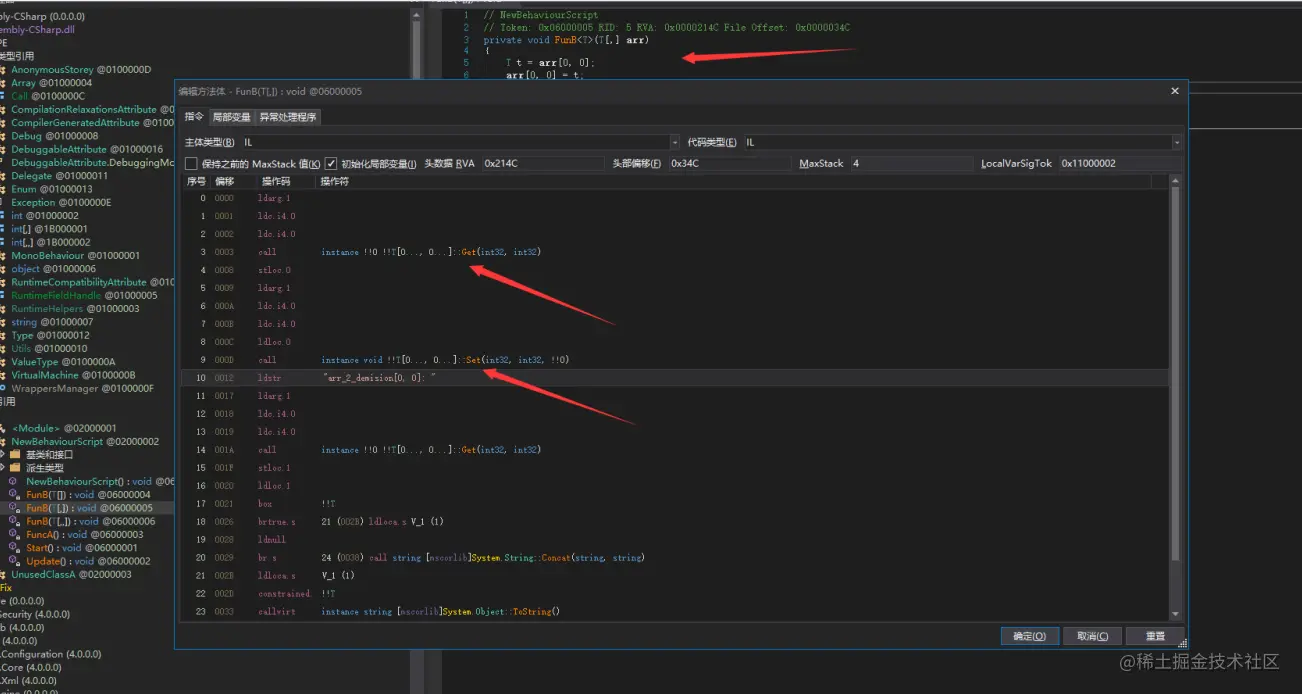Close the 编辑方法体 dialog

[x=1175, y=91]
